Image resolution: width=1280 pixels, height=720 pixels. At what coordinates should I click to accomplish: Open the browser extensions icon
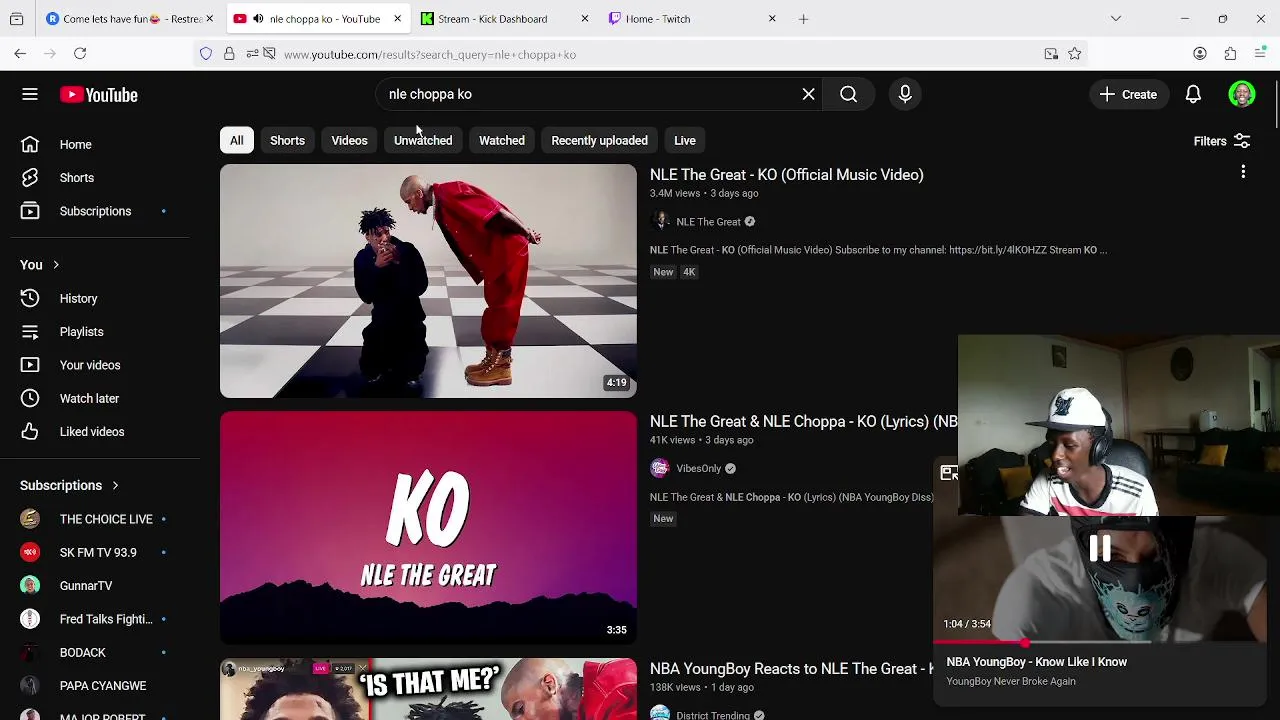(x=1231, y=54)
